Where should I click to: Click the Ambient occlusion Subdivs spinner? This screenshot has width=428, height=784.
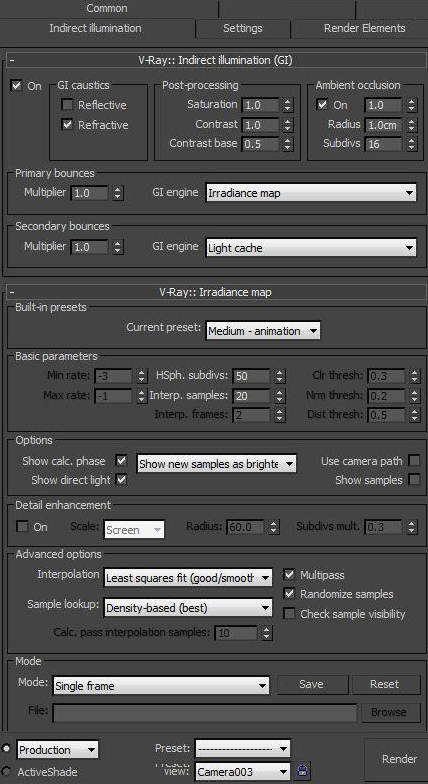click(411, 144)
